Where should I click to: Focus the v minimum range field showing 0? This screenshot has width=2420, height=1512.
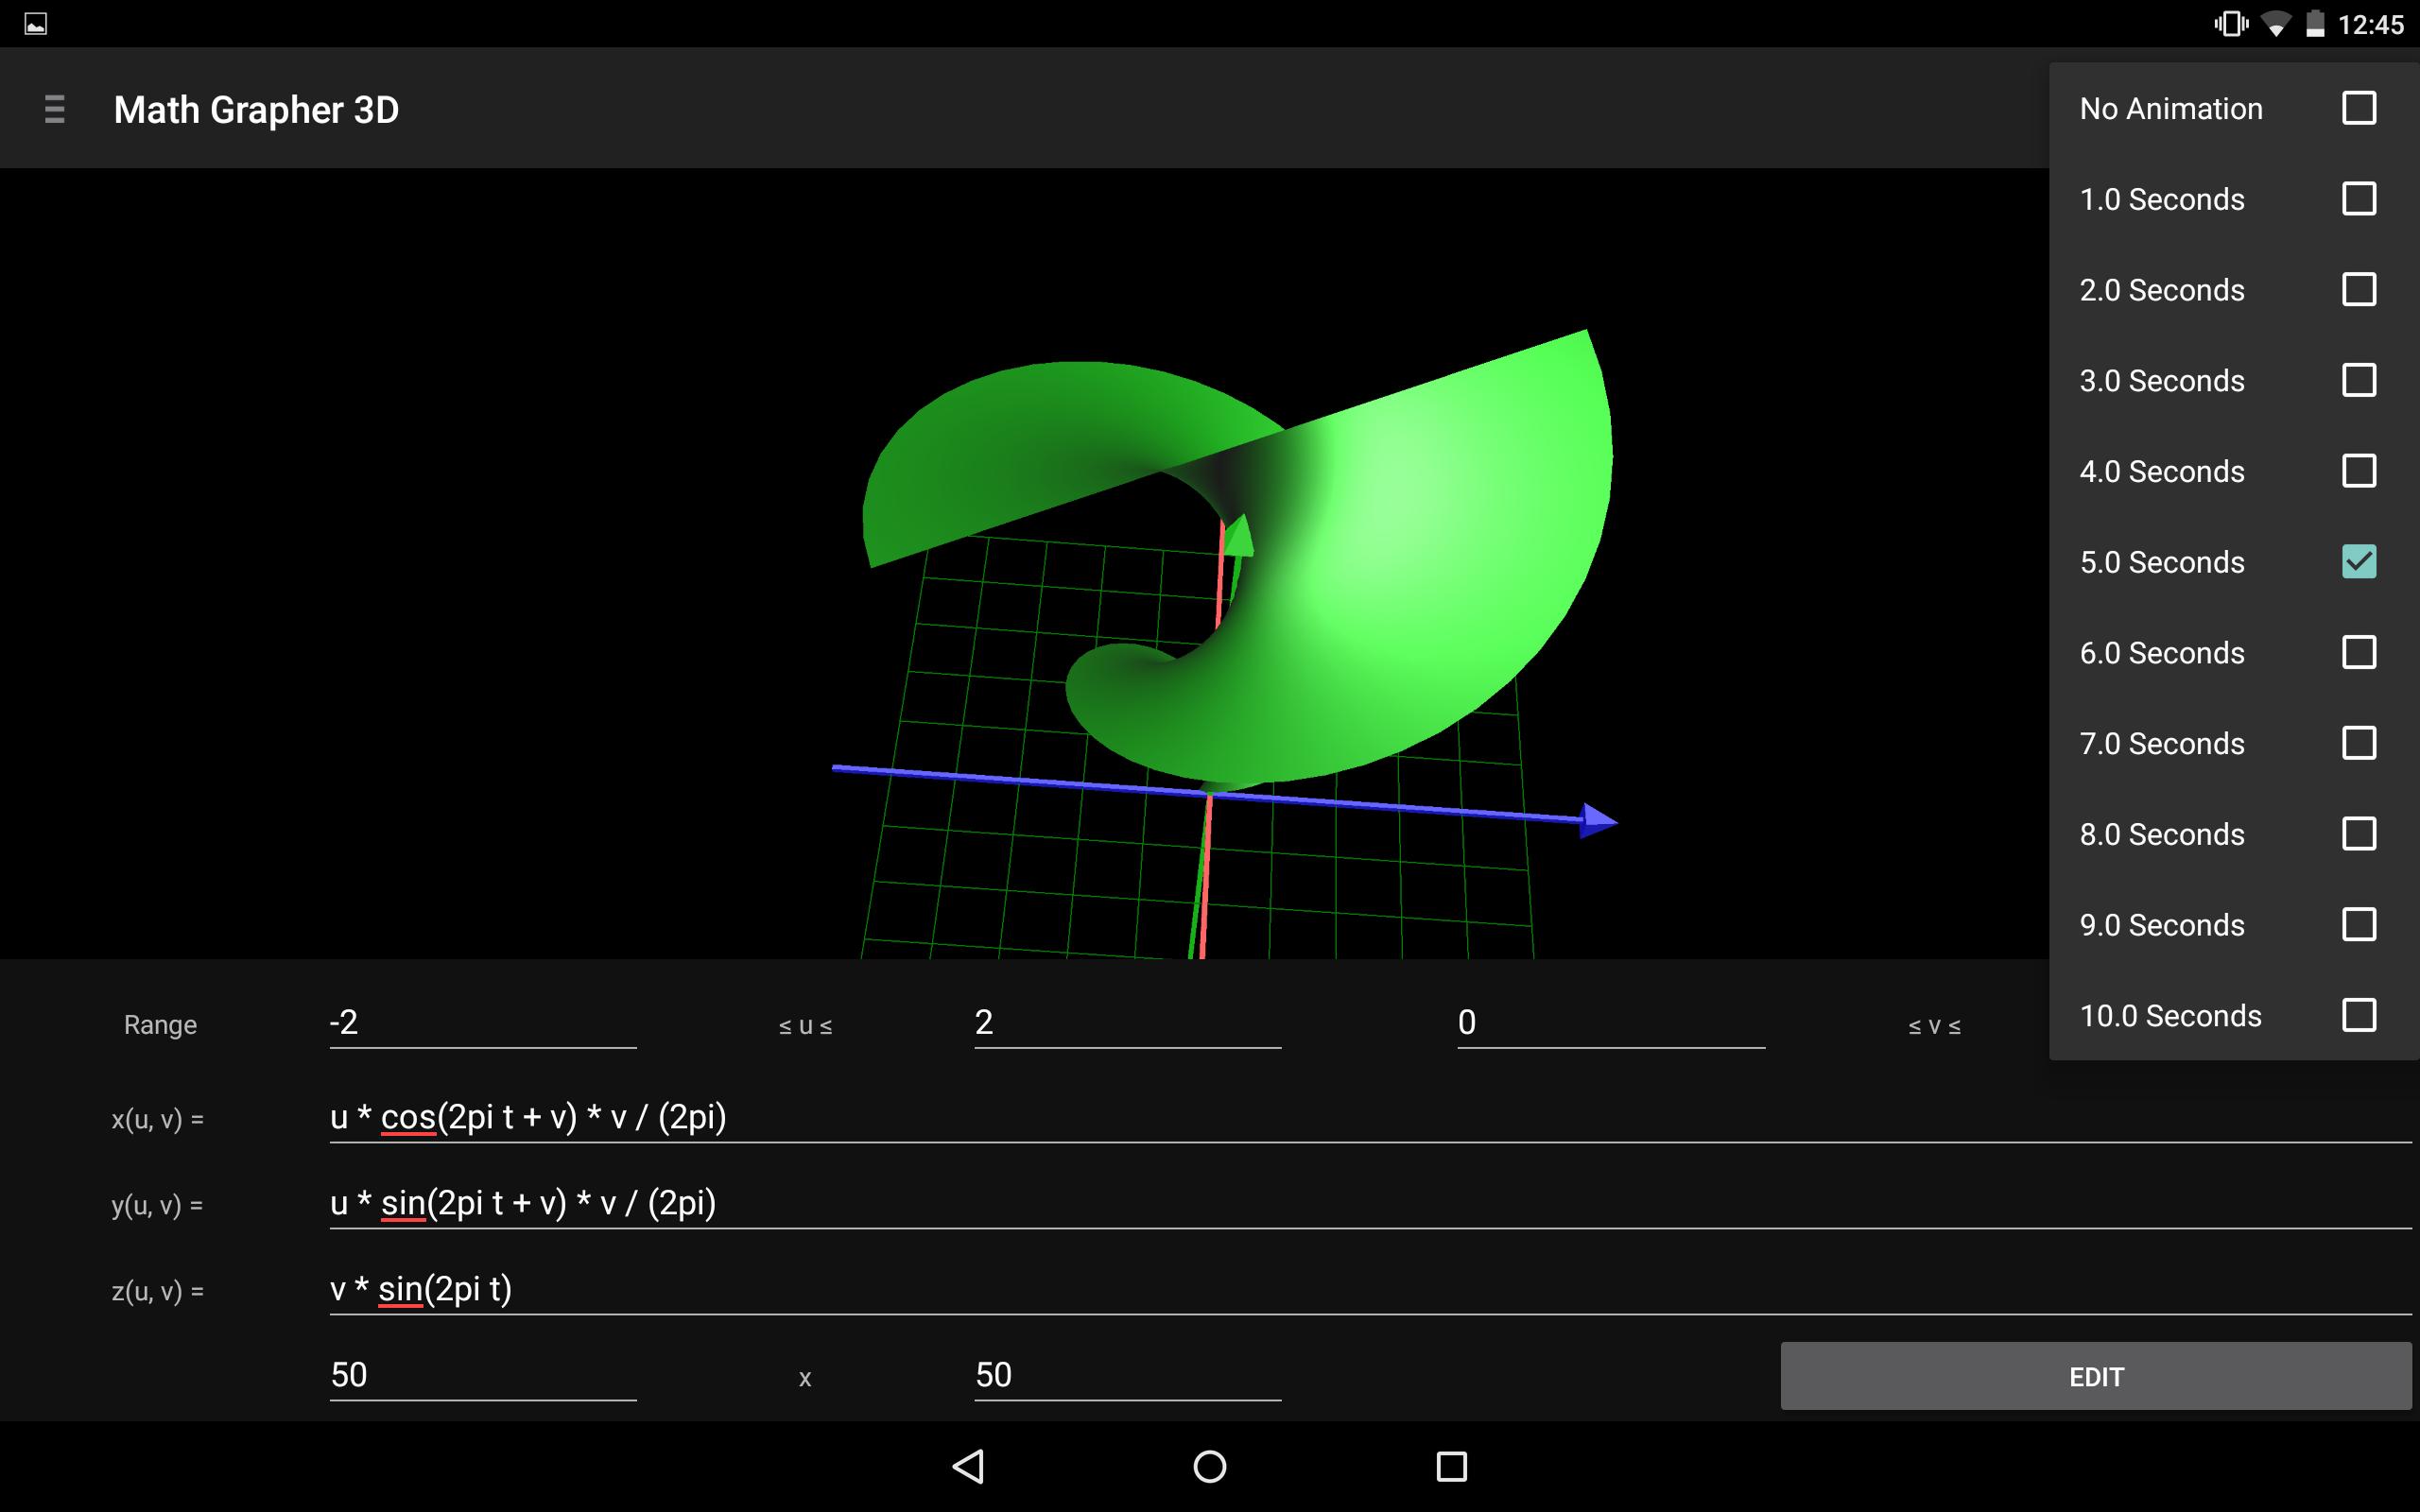[1611, 1023]
